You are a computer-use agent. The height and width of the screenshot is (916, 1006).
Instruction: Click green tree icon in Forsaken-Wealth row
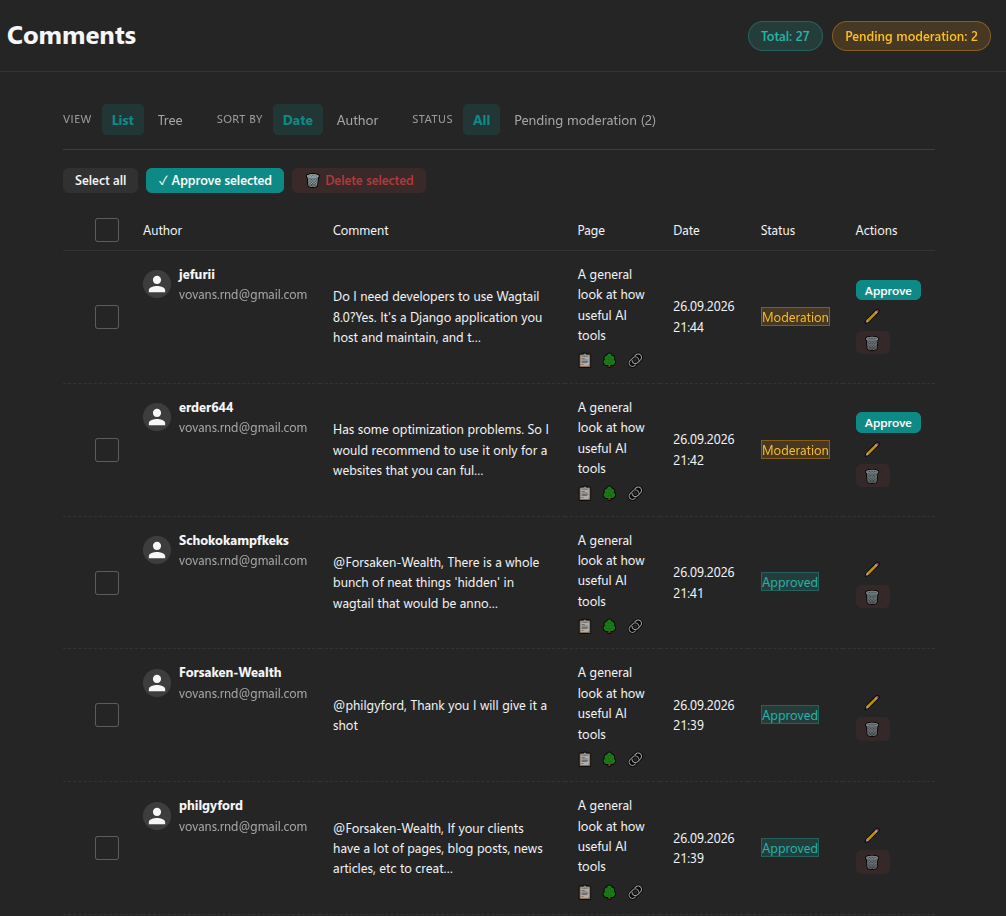coord(610,759)
